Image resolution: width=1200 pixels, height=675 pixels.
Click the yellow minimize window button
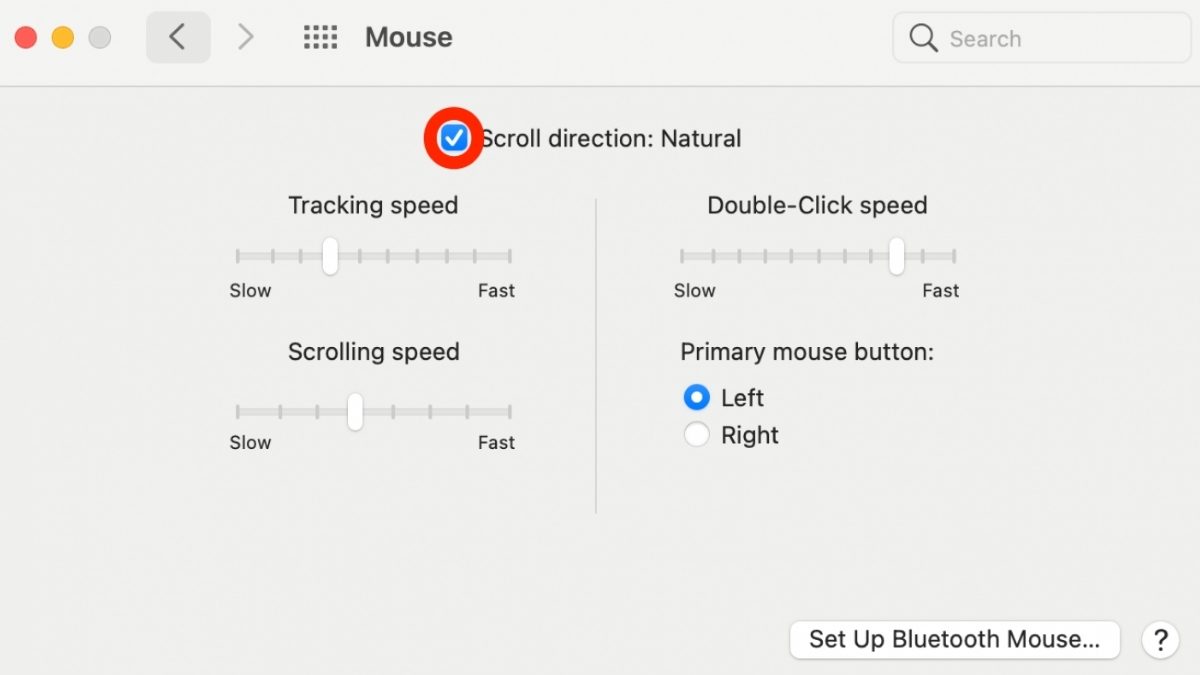click(x=63, y=38)
